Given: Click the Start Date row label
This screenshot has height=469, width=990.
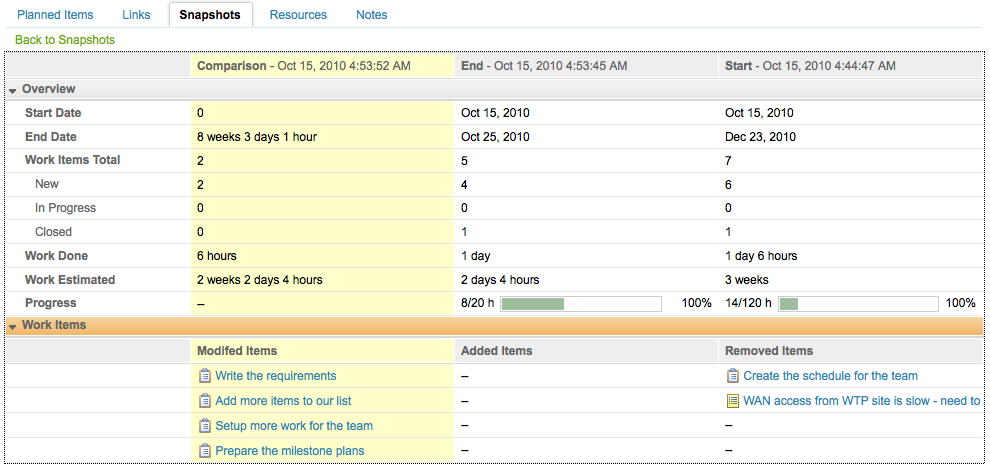Looking at the screenshot, I should point(53,114).
